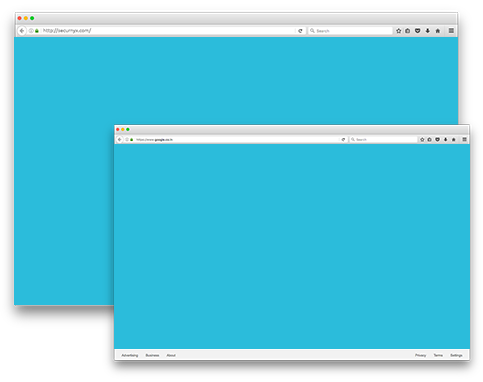Viewport: 483px width, 382px height.
Task: Open Settings in the Google footer
Action: (456, 355)
